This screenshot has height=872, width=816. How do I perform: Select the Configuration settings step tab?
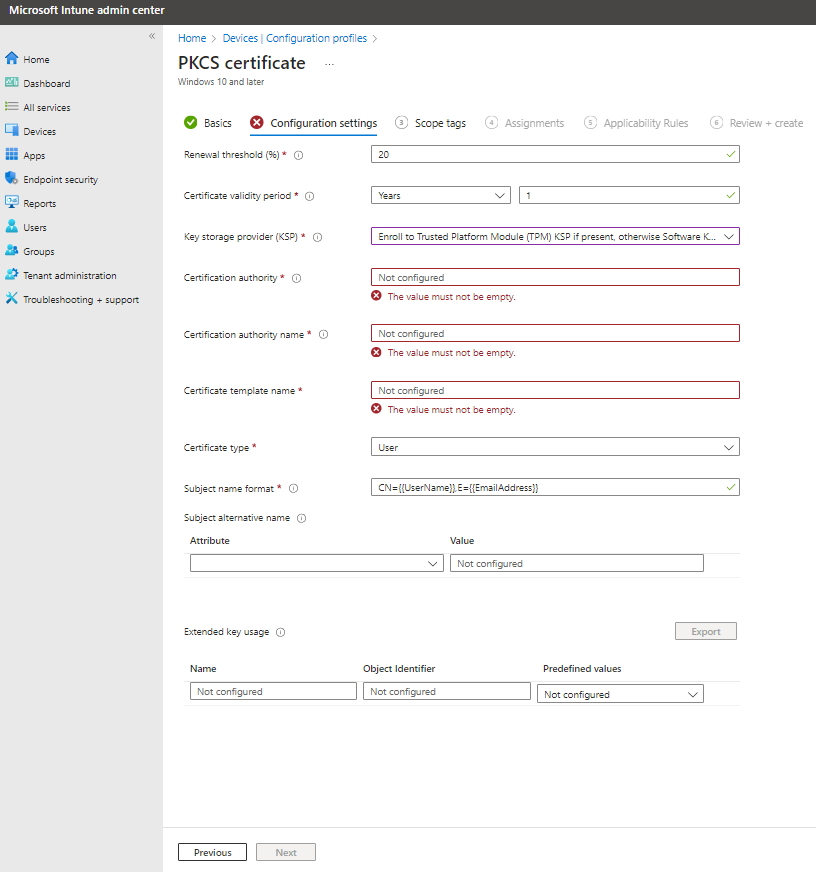click(314, 123)
